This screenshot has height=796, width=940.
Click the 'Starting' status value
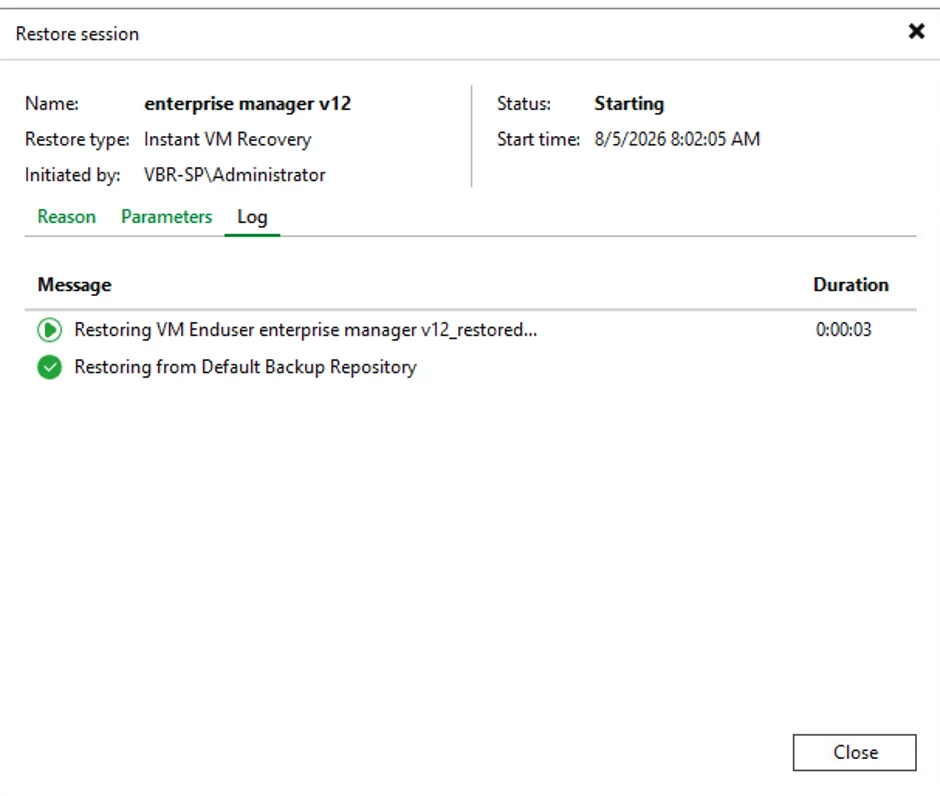pyautogui.click(x=629, y=104)
